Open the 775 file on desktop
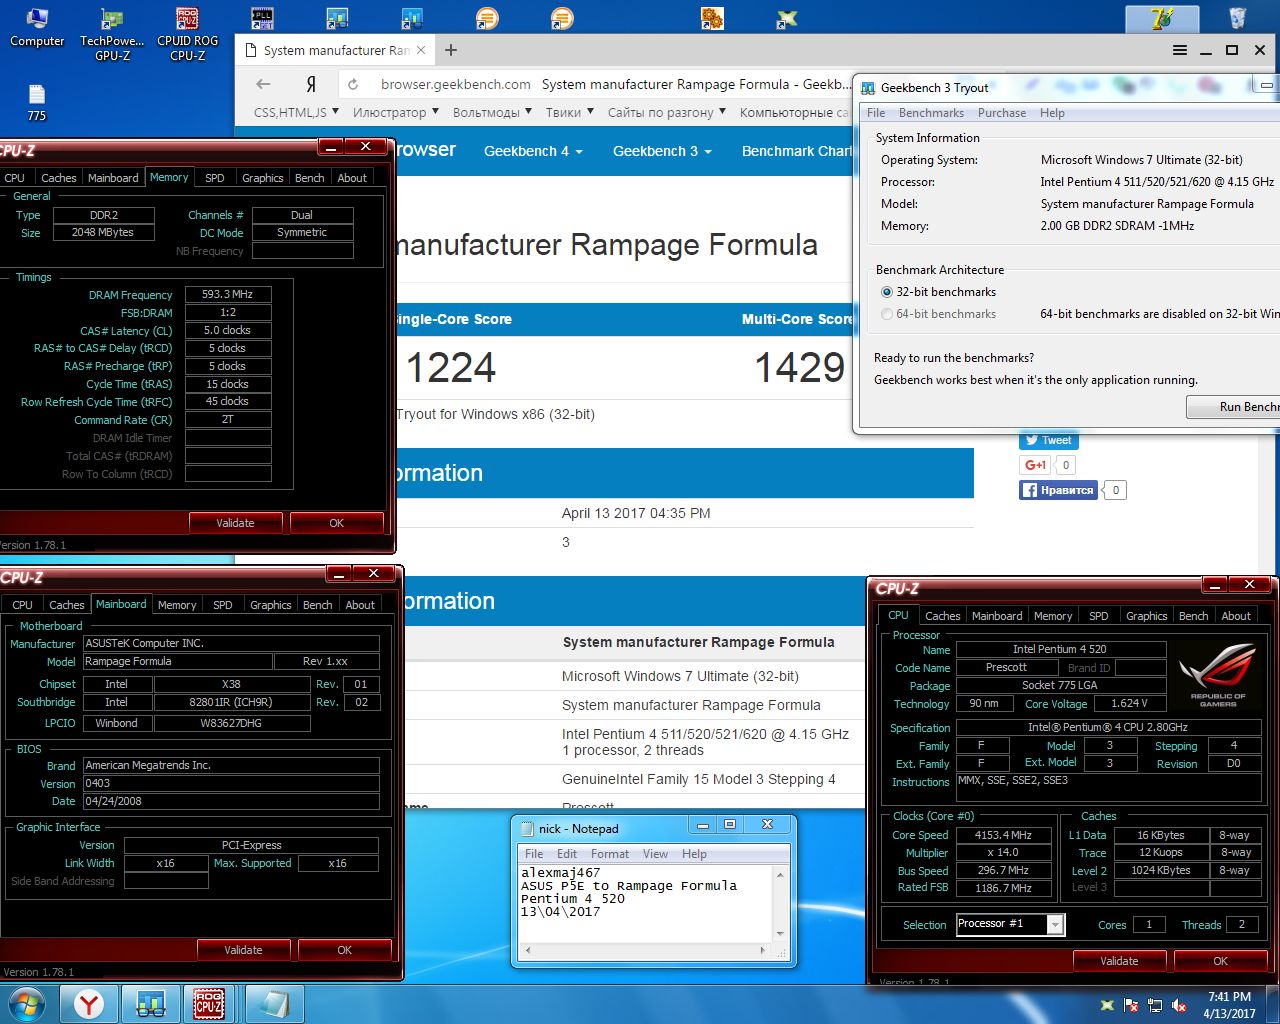This screenshot has height=1024, width=1280. pos(37,103)
